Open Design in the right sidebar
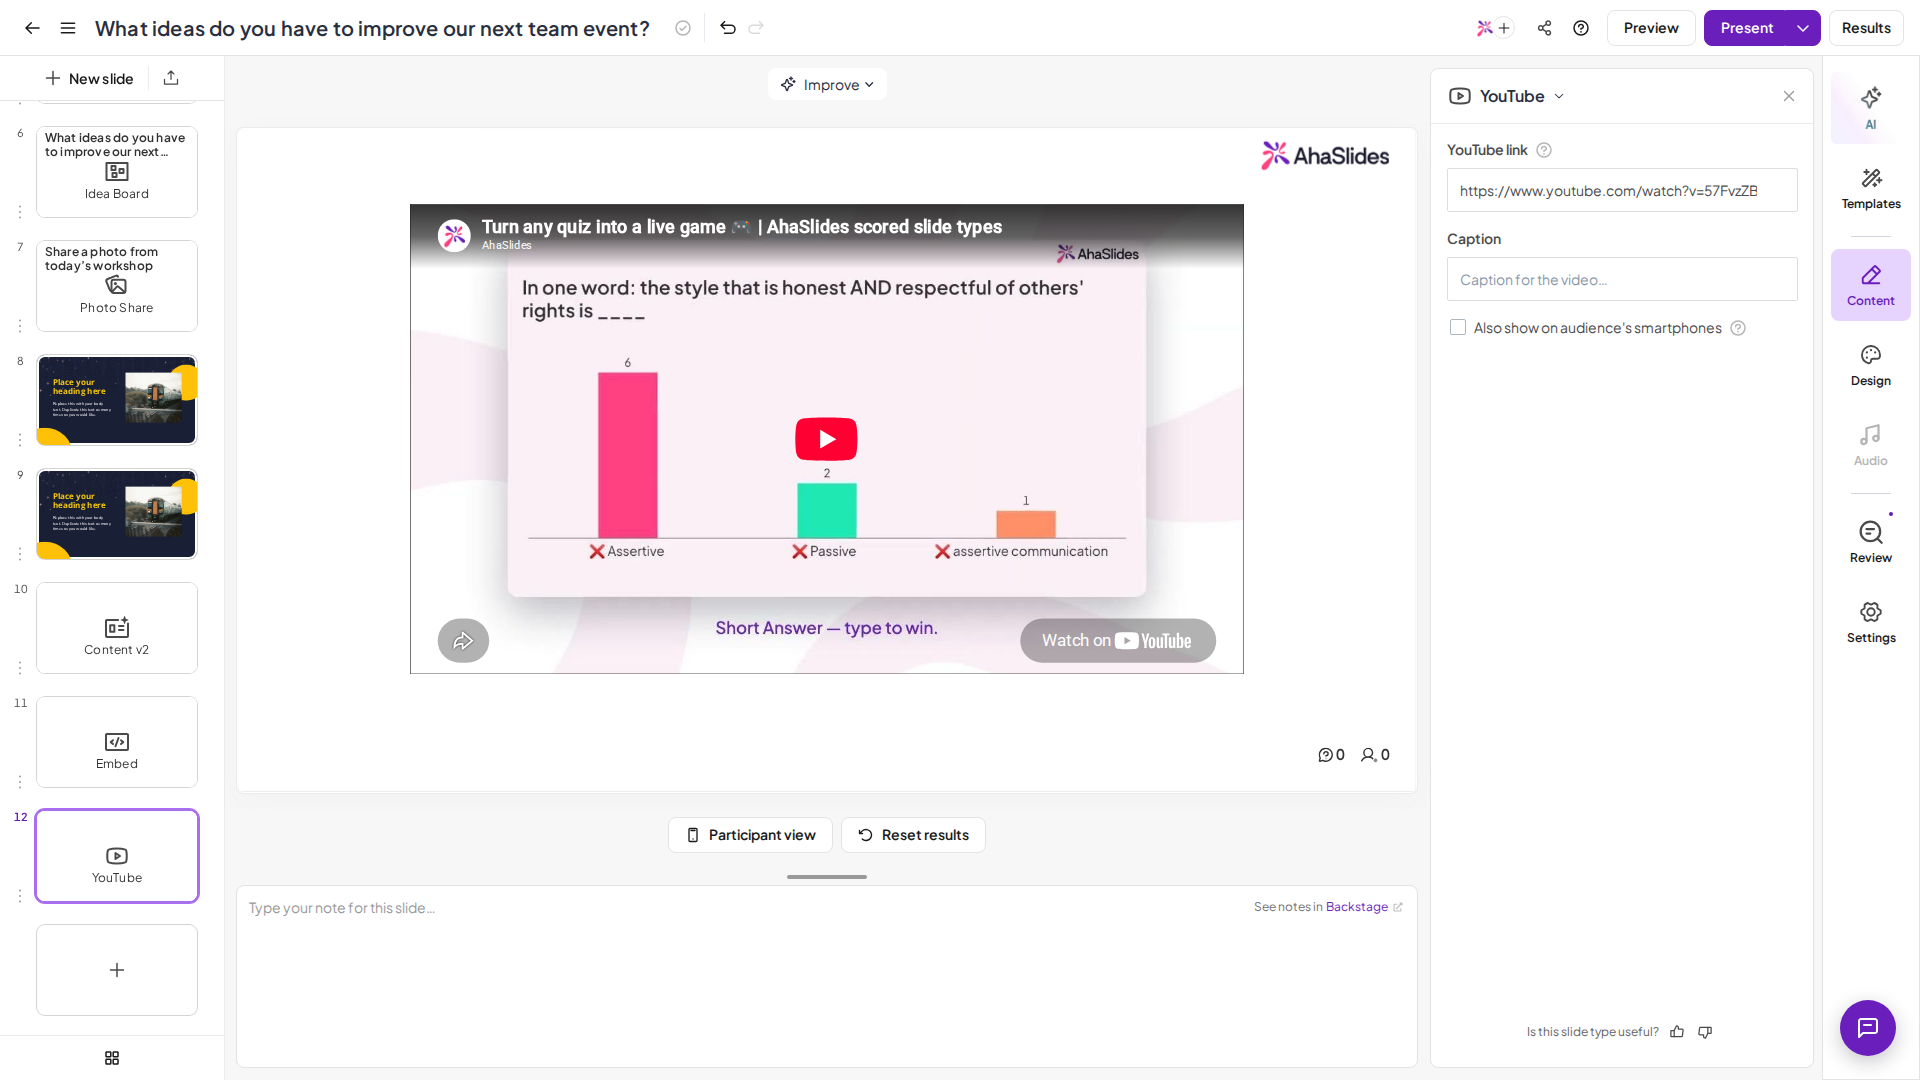Screen dimensions: 1920x1080 coord(1870,366)
